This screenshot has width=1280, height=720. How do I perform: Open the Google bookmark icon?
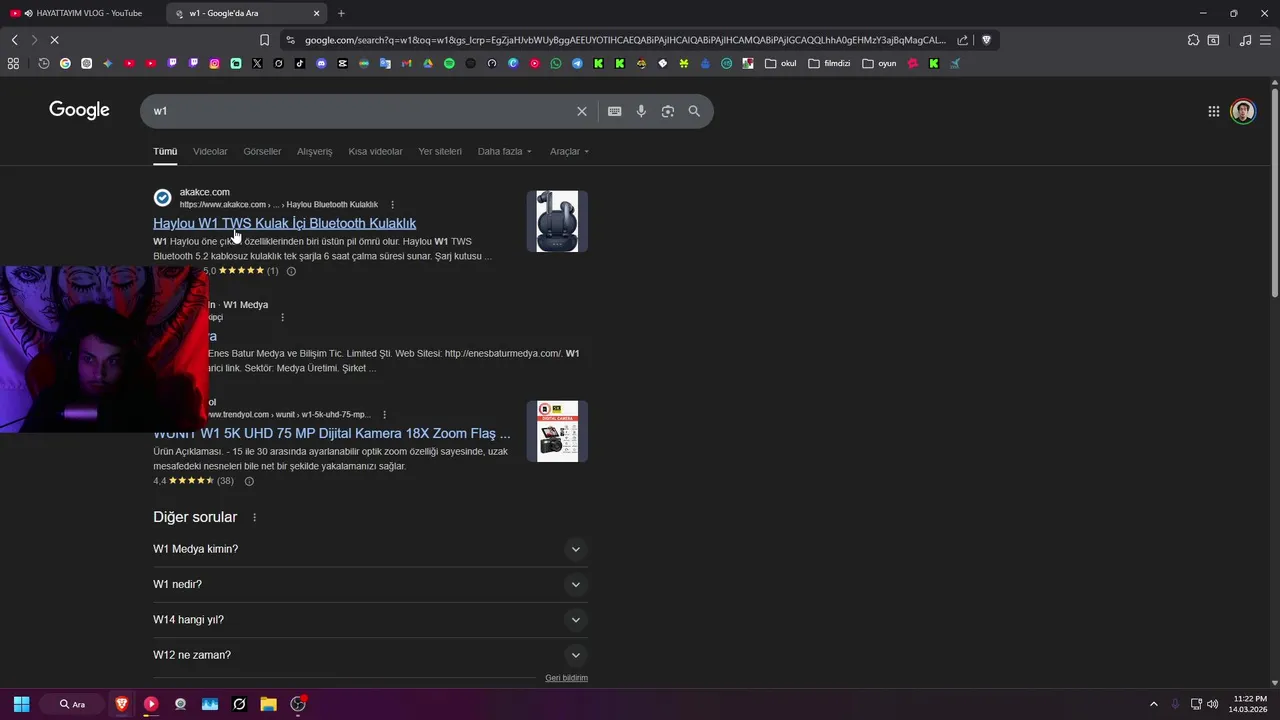click(x=65, y=63)
